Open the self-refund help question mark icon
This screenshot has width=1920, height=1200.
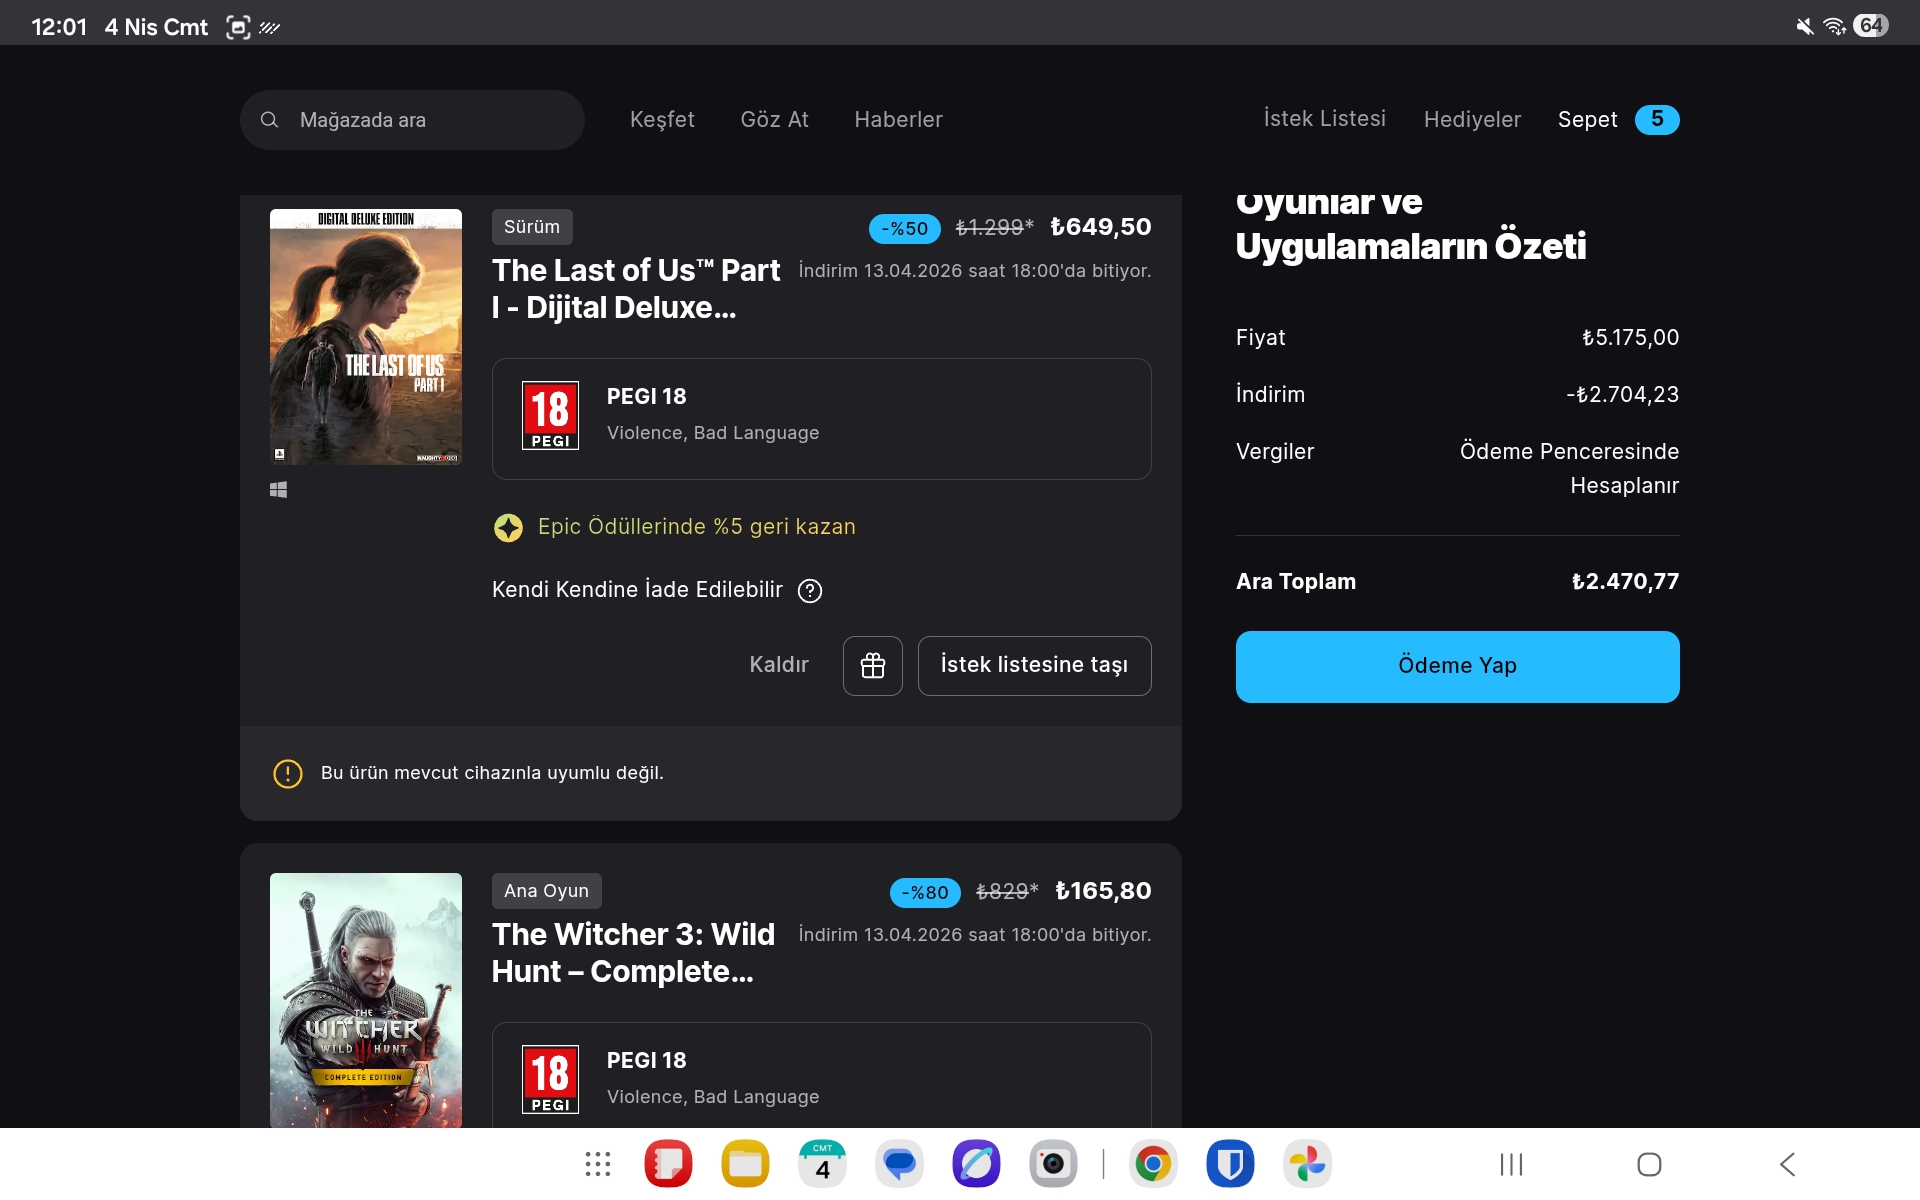click(x=810, y=591)
